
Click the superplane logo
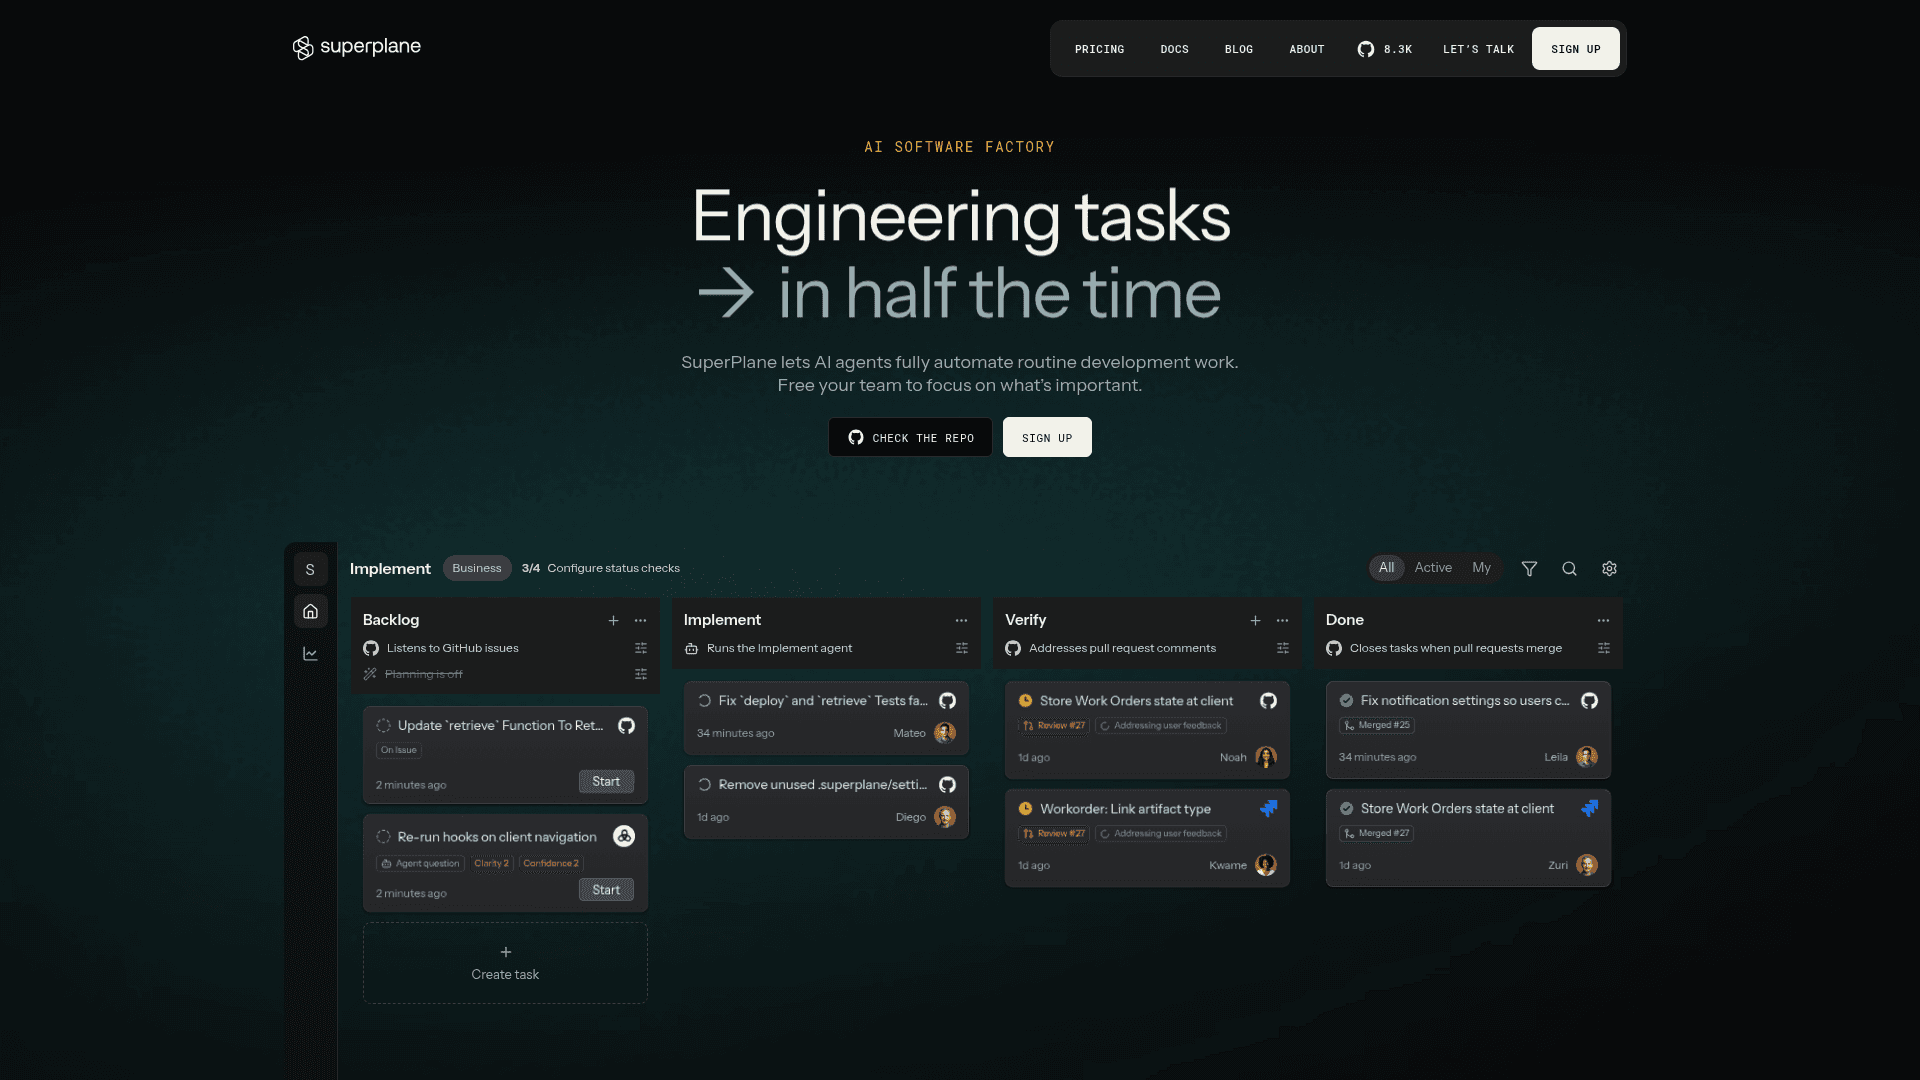click(356, 47)
